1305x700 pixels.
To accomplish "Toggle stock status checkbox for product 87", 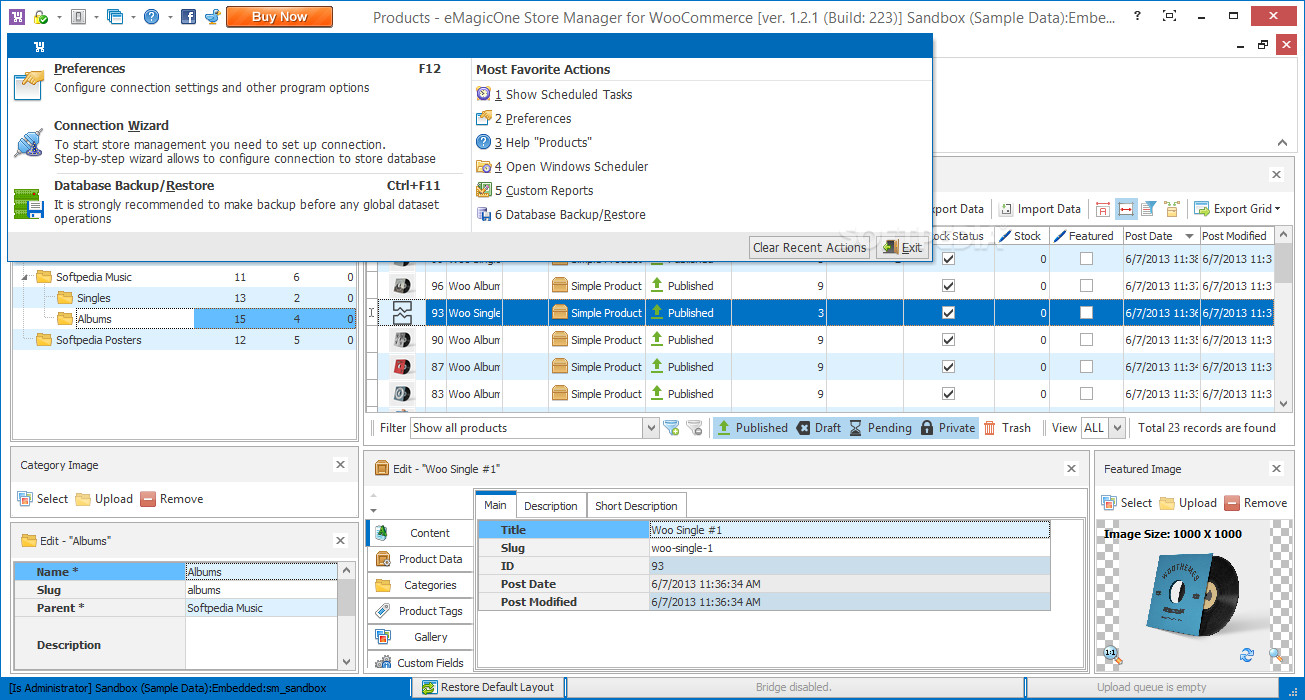I will coord(948,367).
